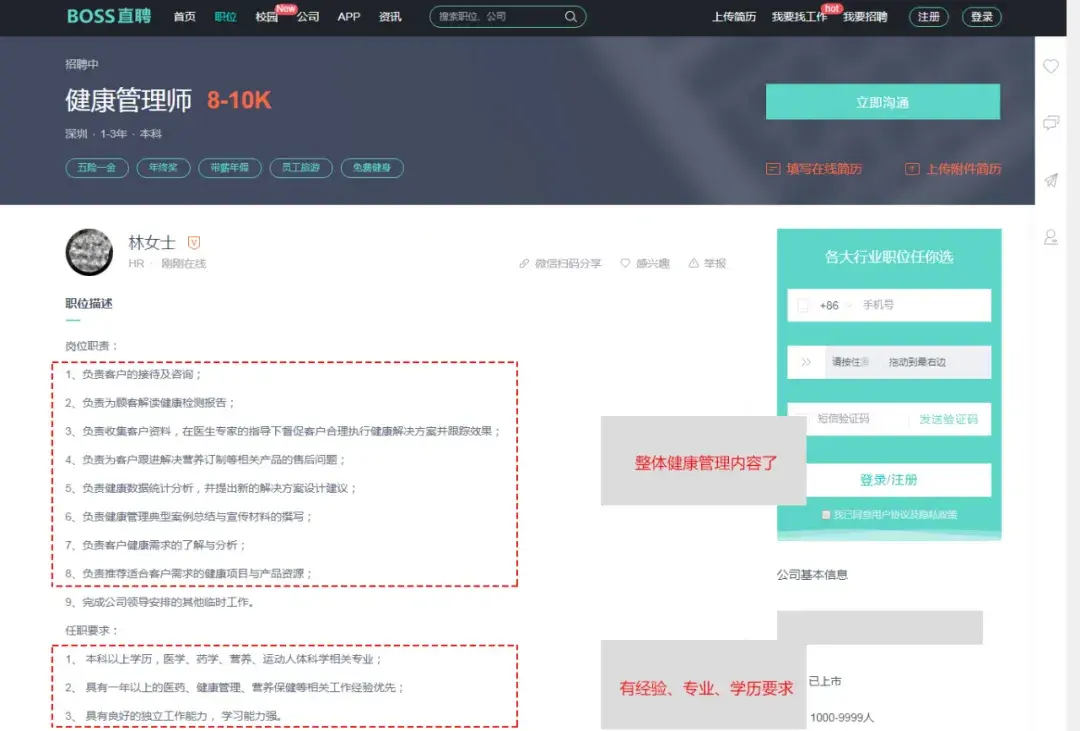
Task: Select 职位 in the top navigation
Action: (x=224, y=17)
